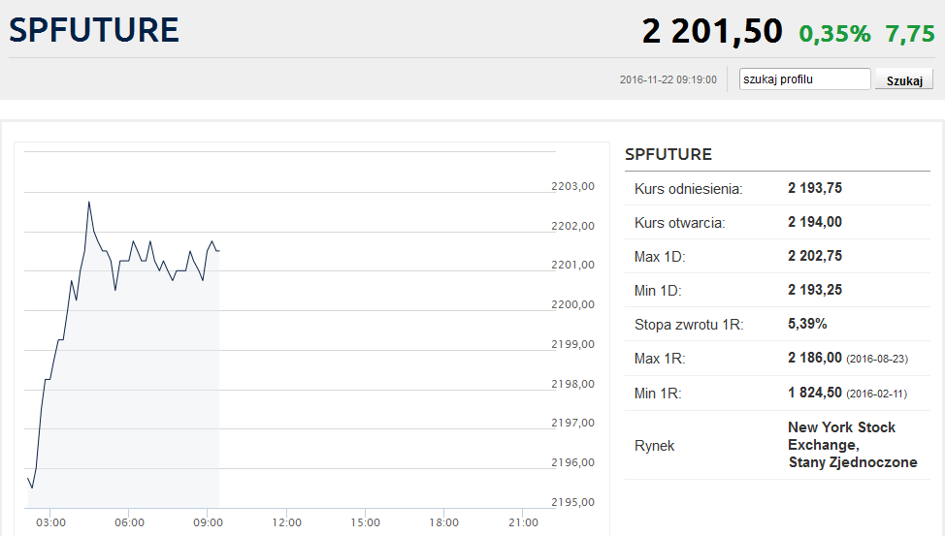This screenshot has width=945, height=536.
Task: Click the Max 1R date 2016-08-23
Action: pos(877,359)
